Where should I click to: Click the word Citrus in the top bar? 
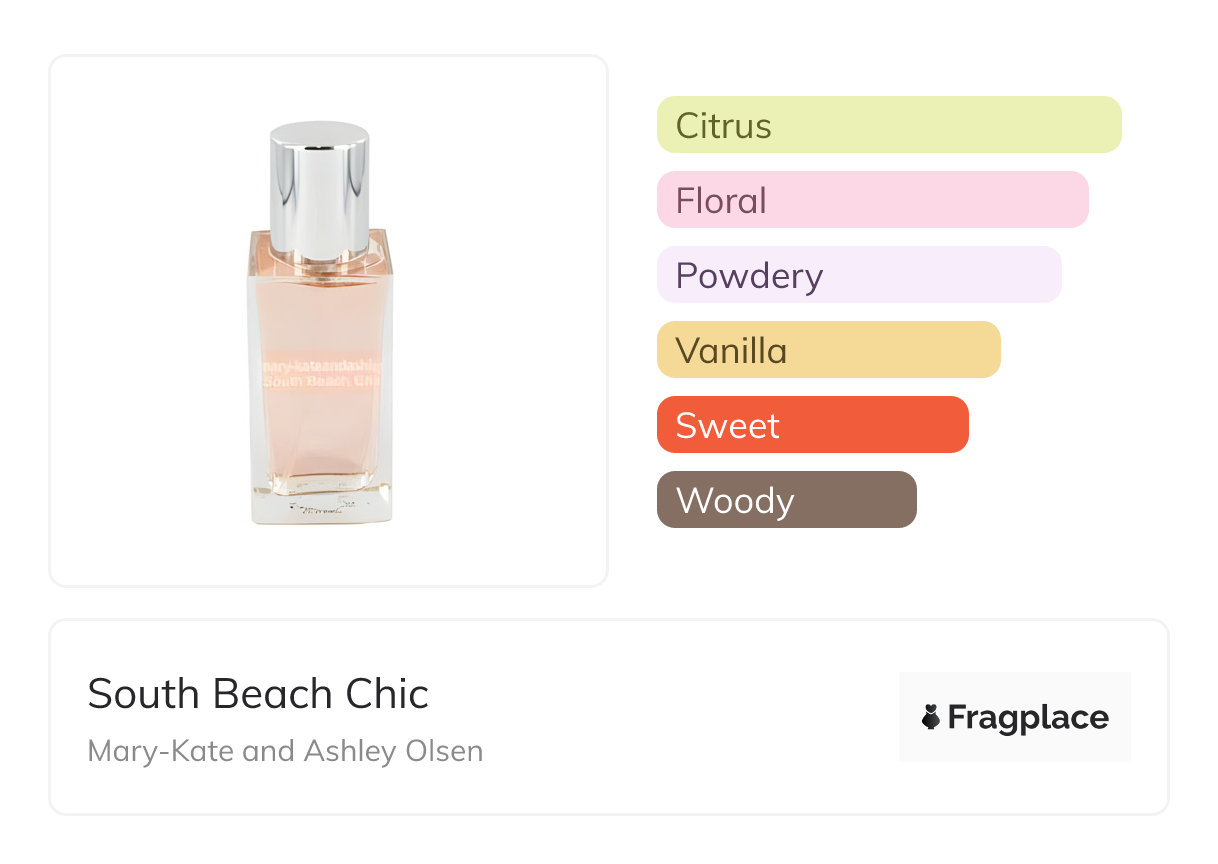pos(723,126)
